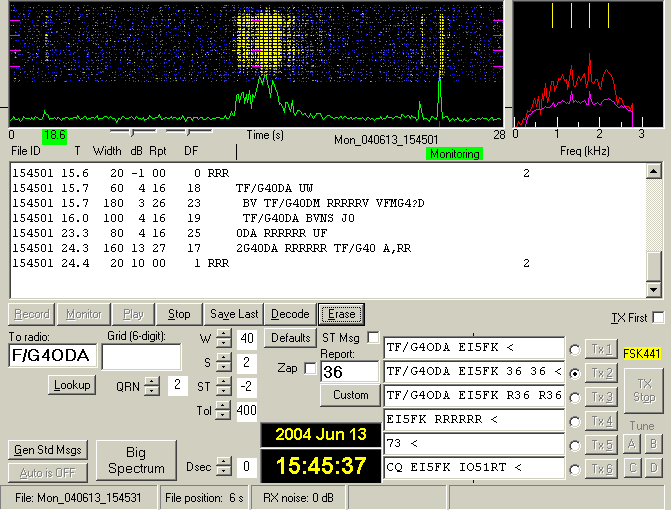671x510 pixels.
Task: Select the radio button for the CQ EI5FK message
Action: 574,469
